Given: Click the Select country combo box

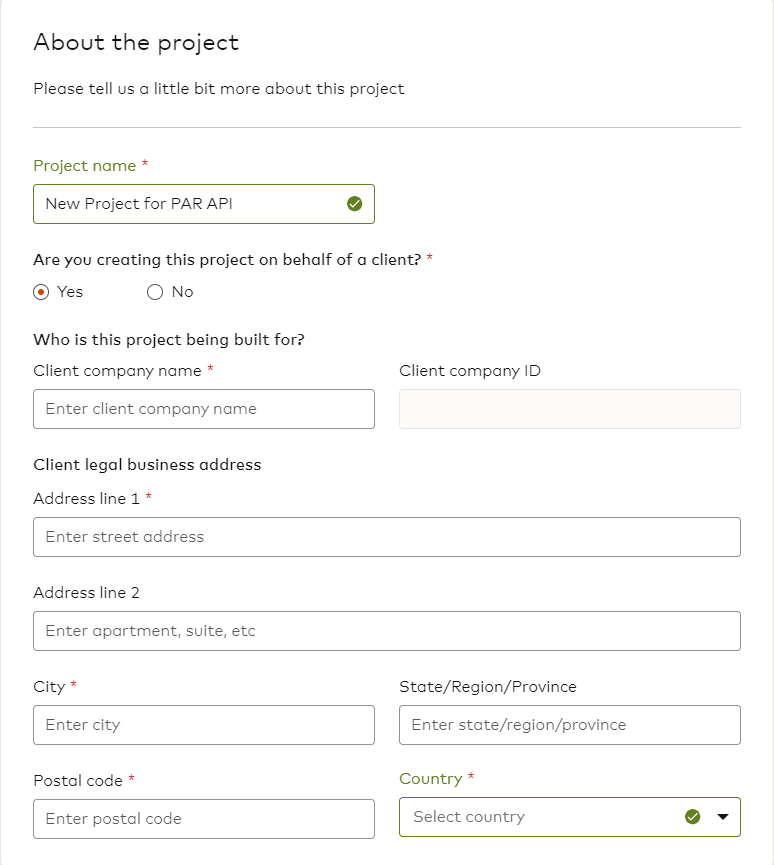Looking at the screenshot, I should point(570,817).
